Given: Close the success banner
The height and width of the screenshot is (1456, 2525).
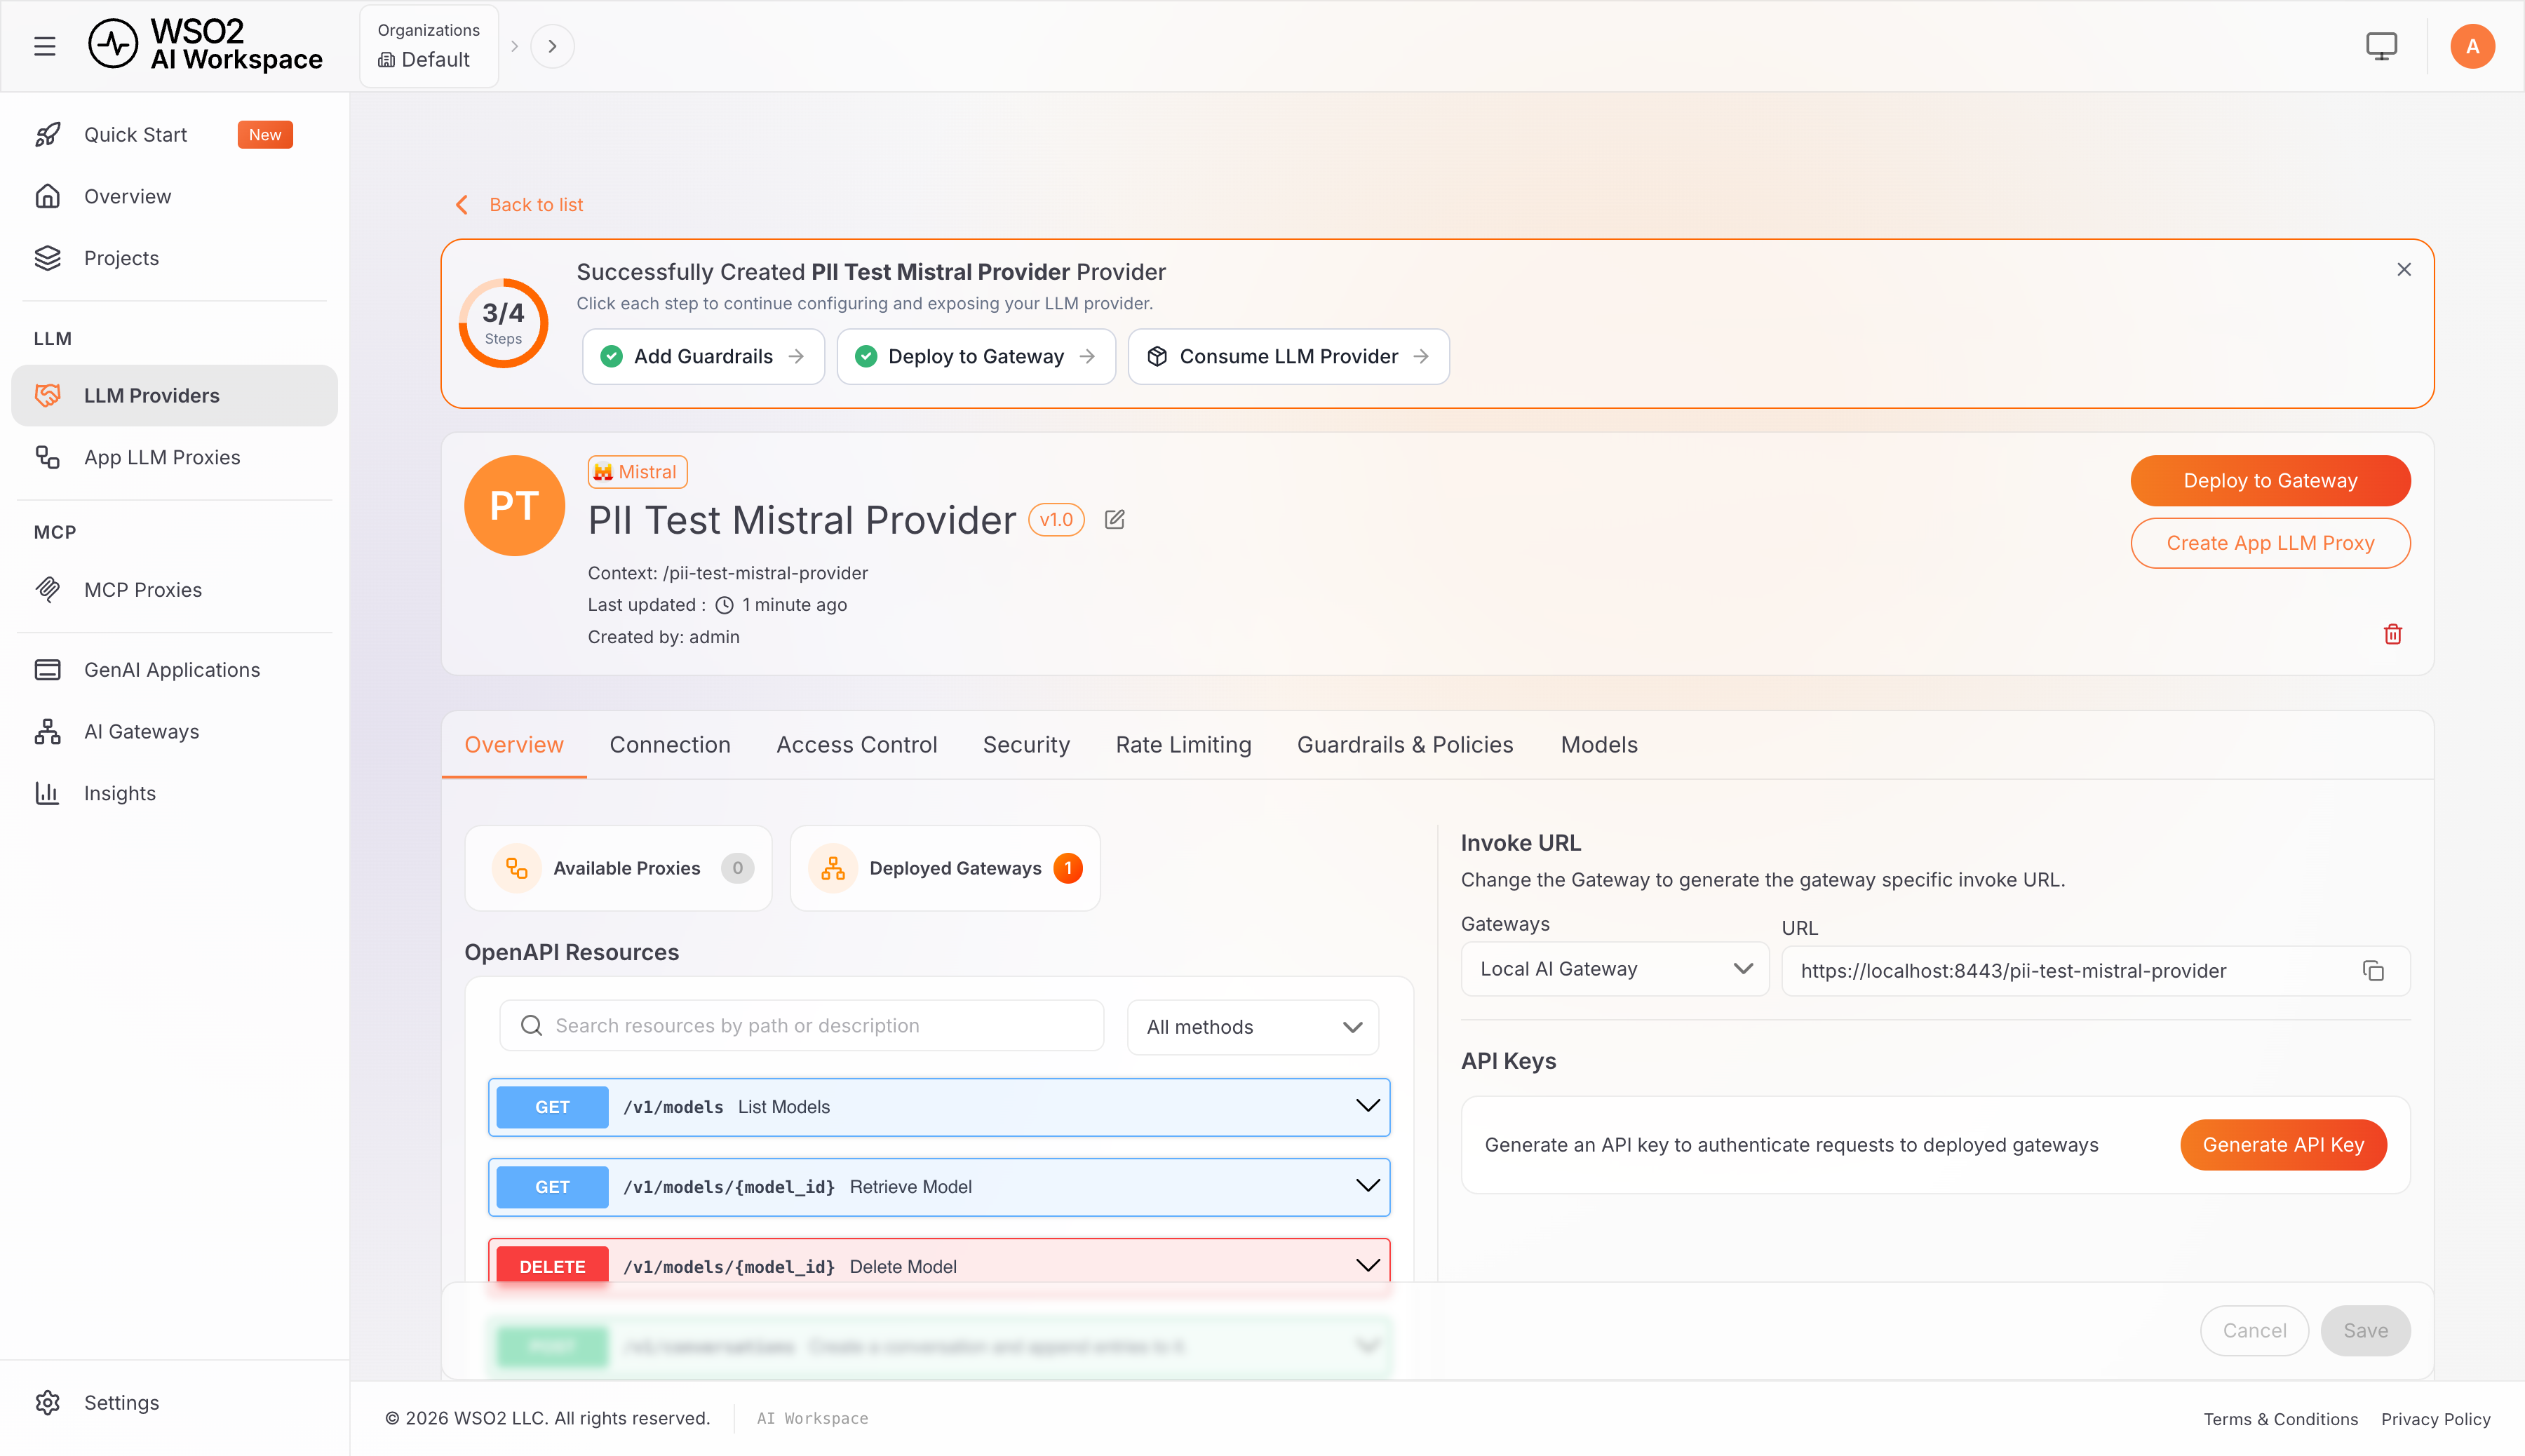Looking at the screenshot, I should click(2404, 269).
